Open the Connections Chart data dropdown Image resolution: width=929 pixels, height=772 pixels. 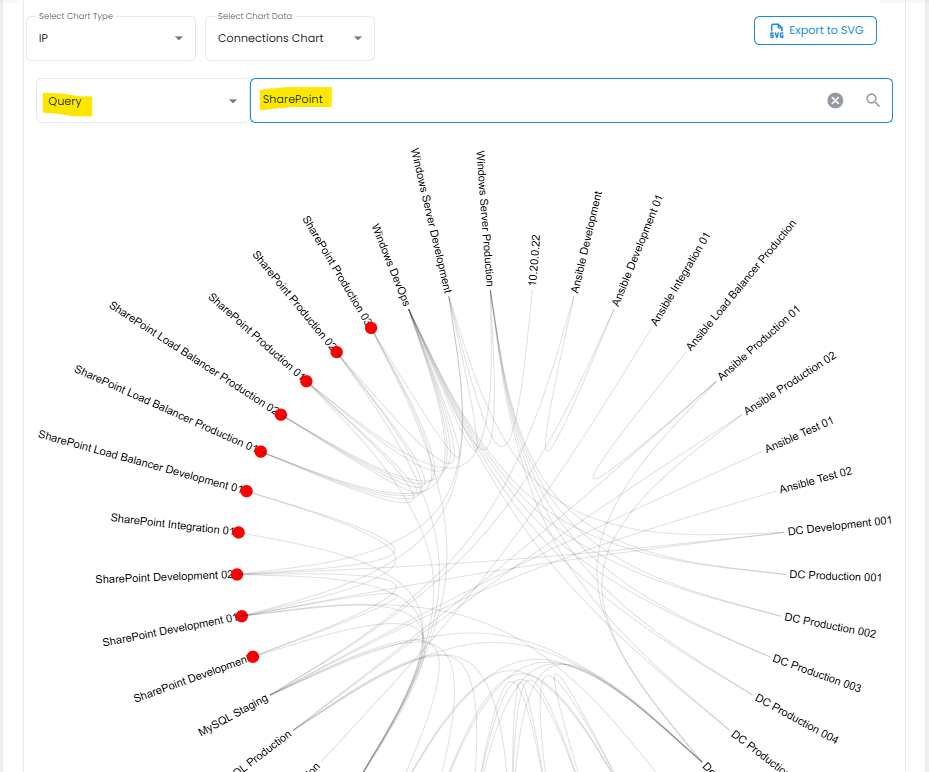pyautogui.click(x=290, y=38)
